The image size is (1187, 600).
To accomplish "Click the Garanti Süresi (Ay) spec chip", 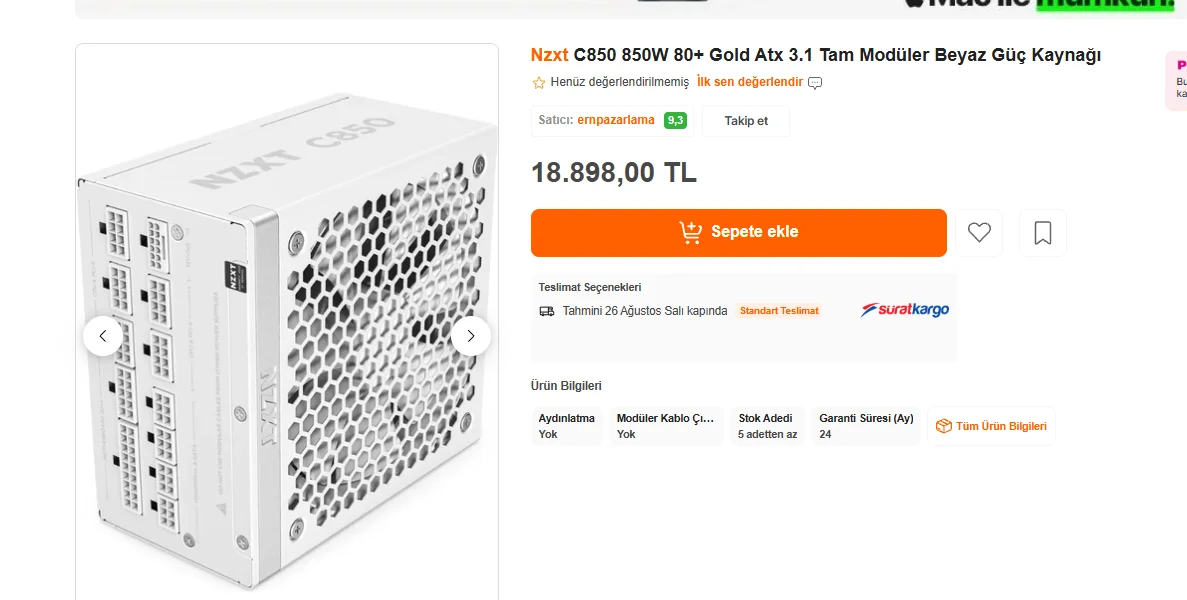I will coord(866,426).
